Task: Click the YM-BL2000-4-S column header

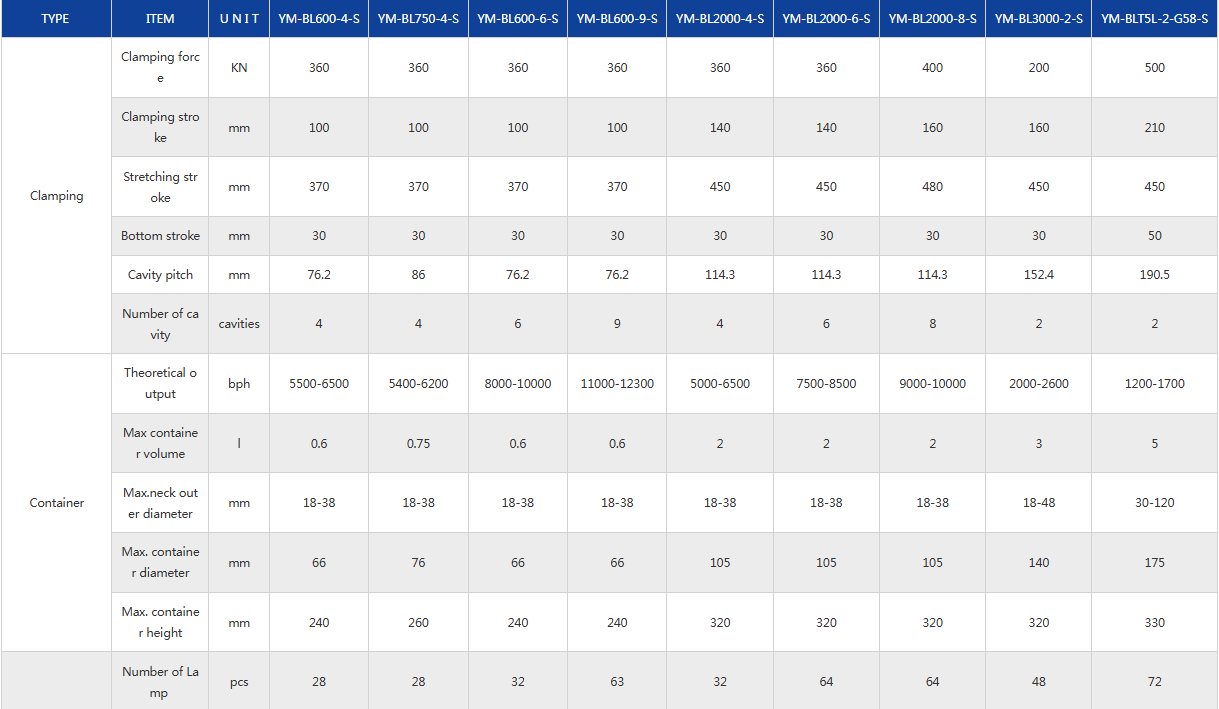Action: (720, 19)
